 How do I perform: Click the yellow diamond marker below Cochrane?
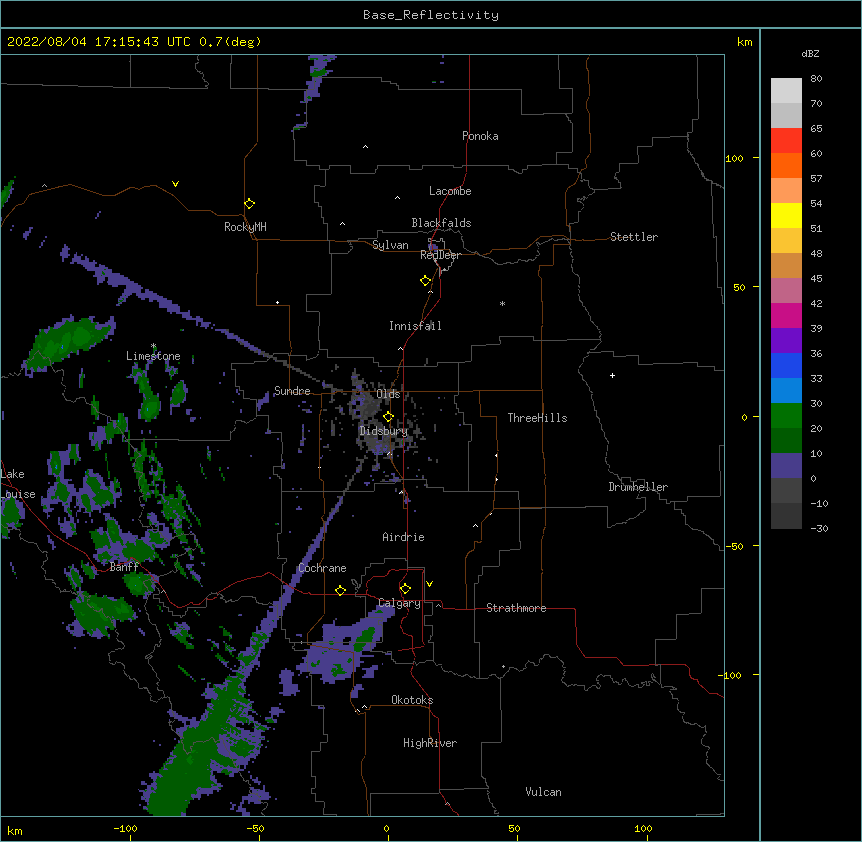tap(340, 590)
